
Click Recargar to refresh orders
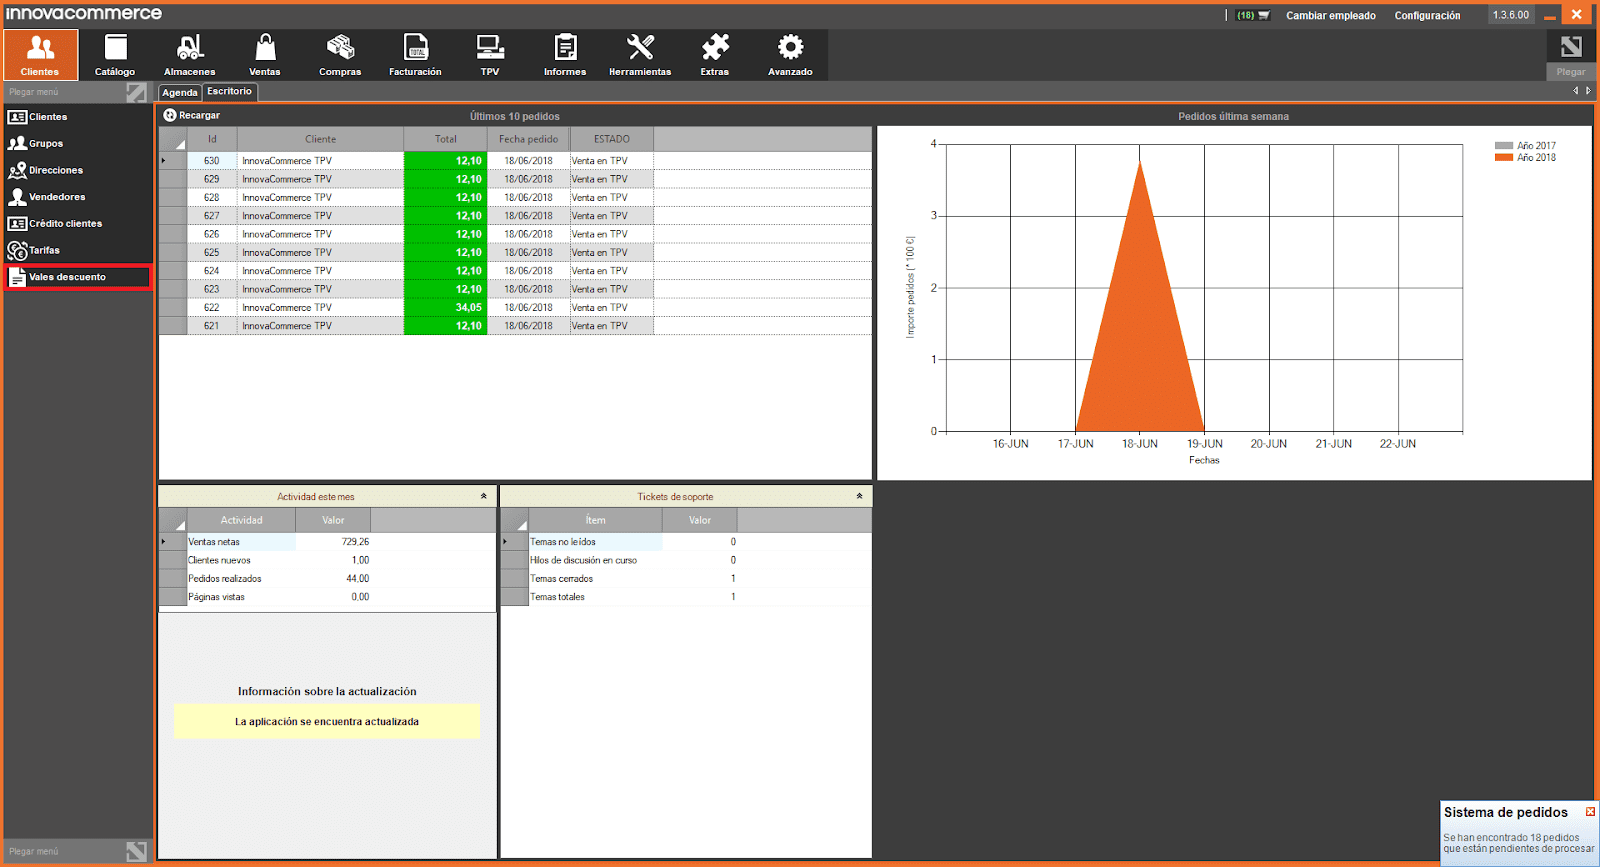coord(192,116)
